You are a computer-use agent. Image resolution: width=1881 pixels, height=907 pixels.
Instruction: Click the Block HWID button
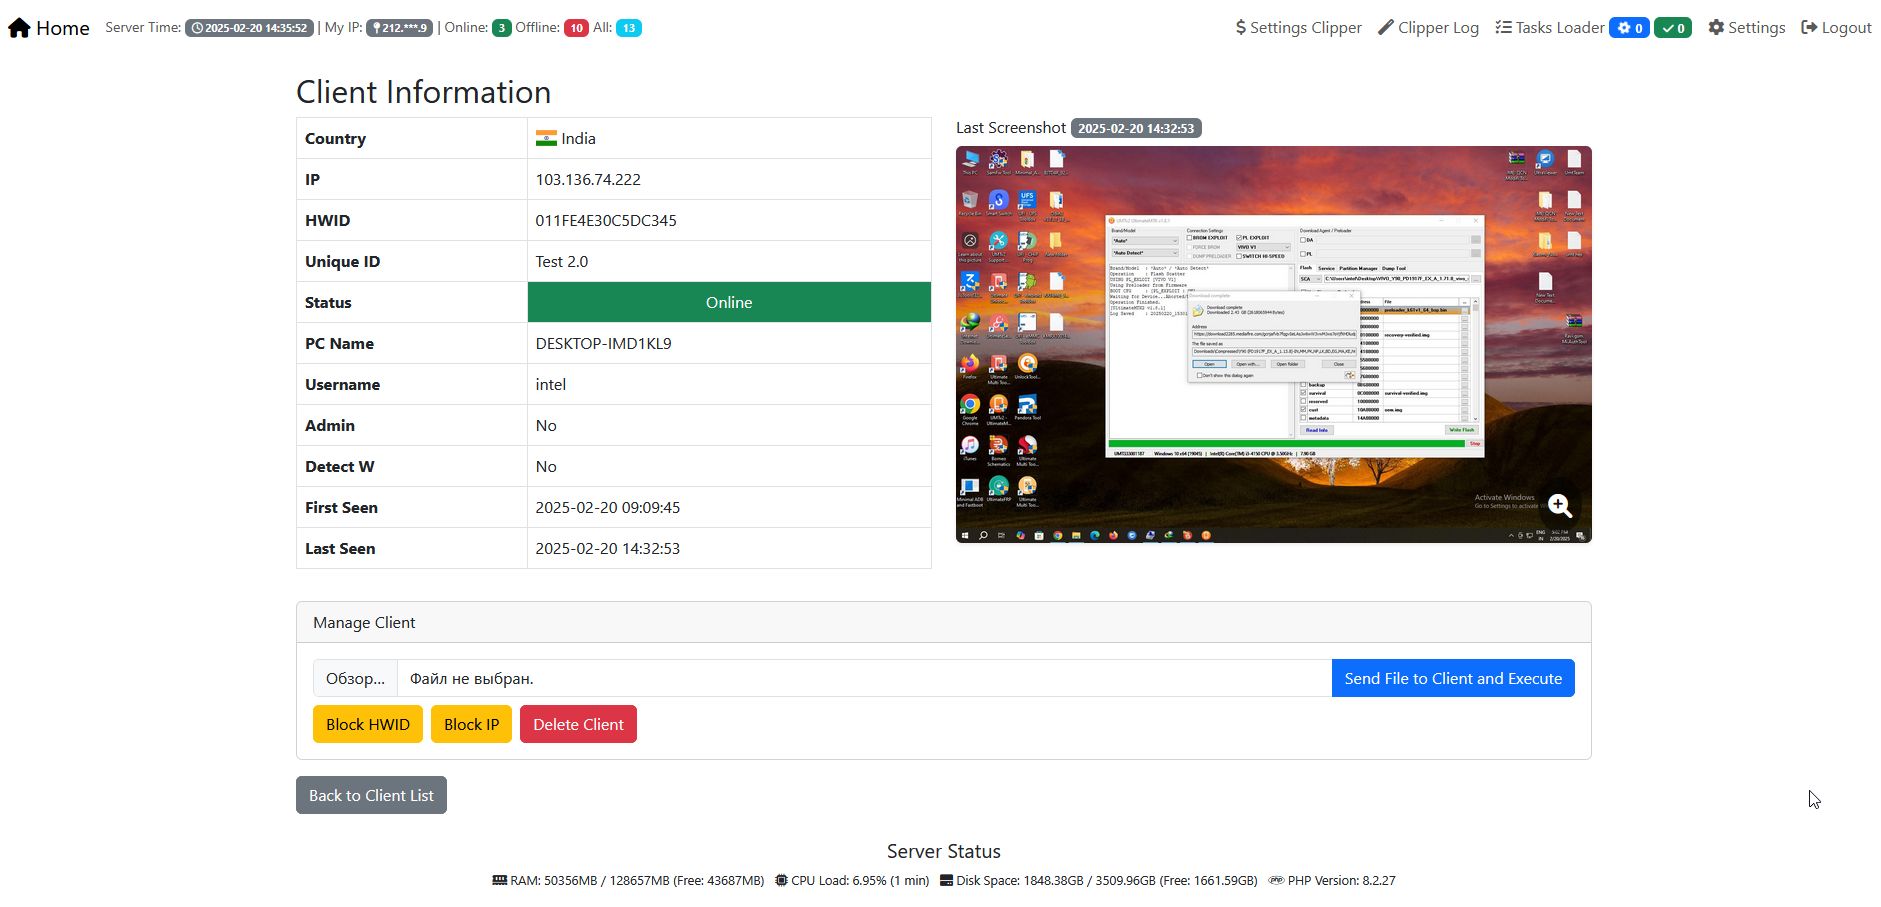click(x=368, y=724)
